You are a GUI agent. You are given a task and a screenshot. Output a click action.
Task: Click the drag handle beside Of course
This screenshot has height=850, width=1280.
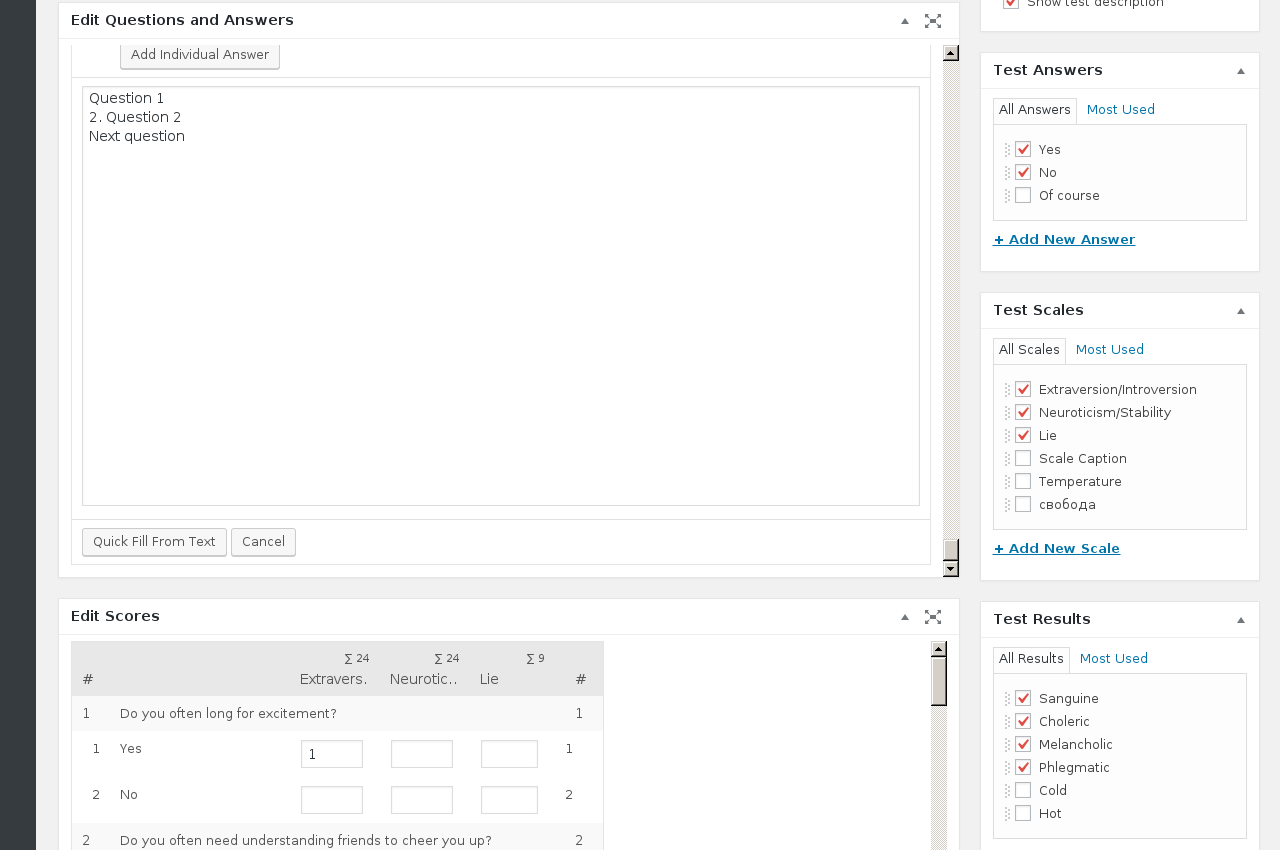[x=1007, y=196]
